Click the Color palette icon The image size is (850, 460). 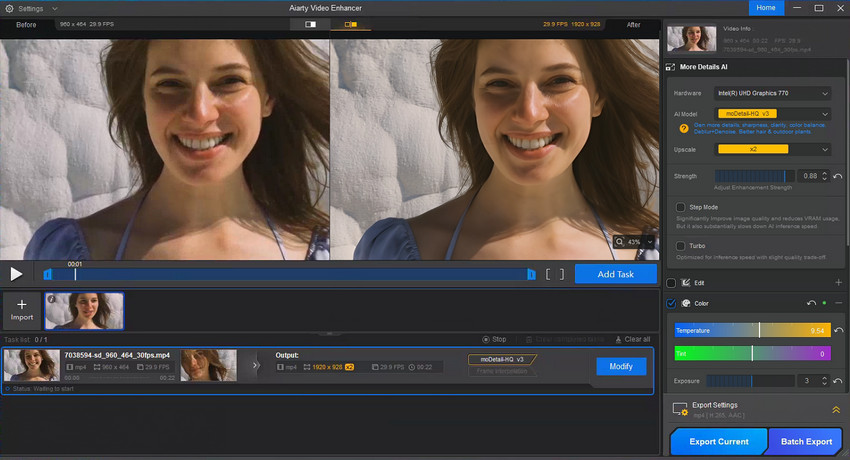tap(686, 303)
